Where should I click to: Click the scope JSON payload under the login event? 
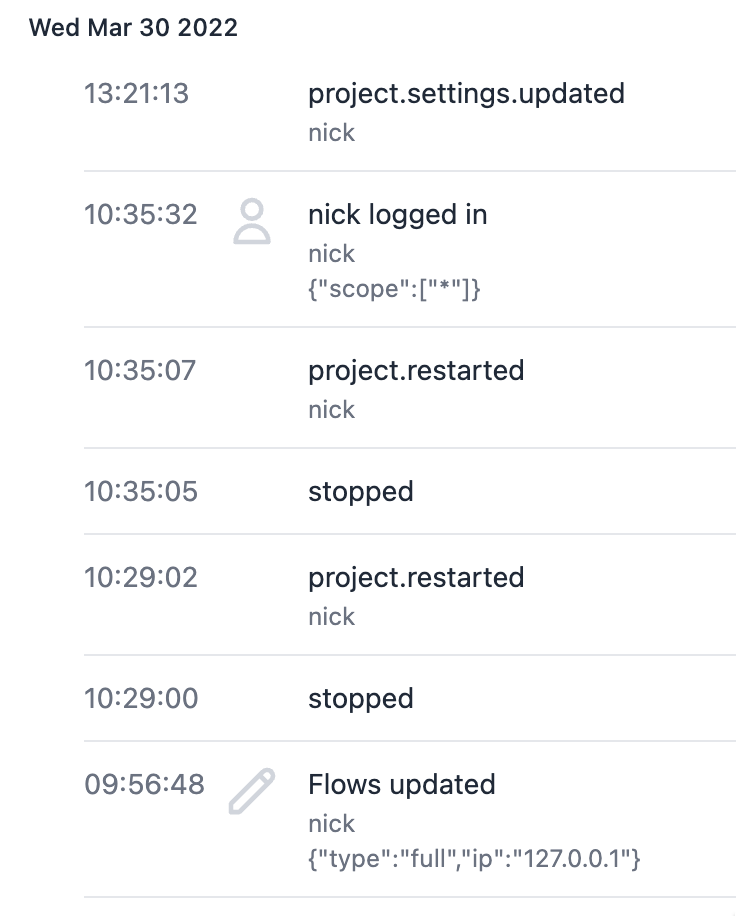(394, 289)
